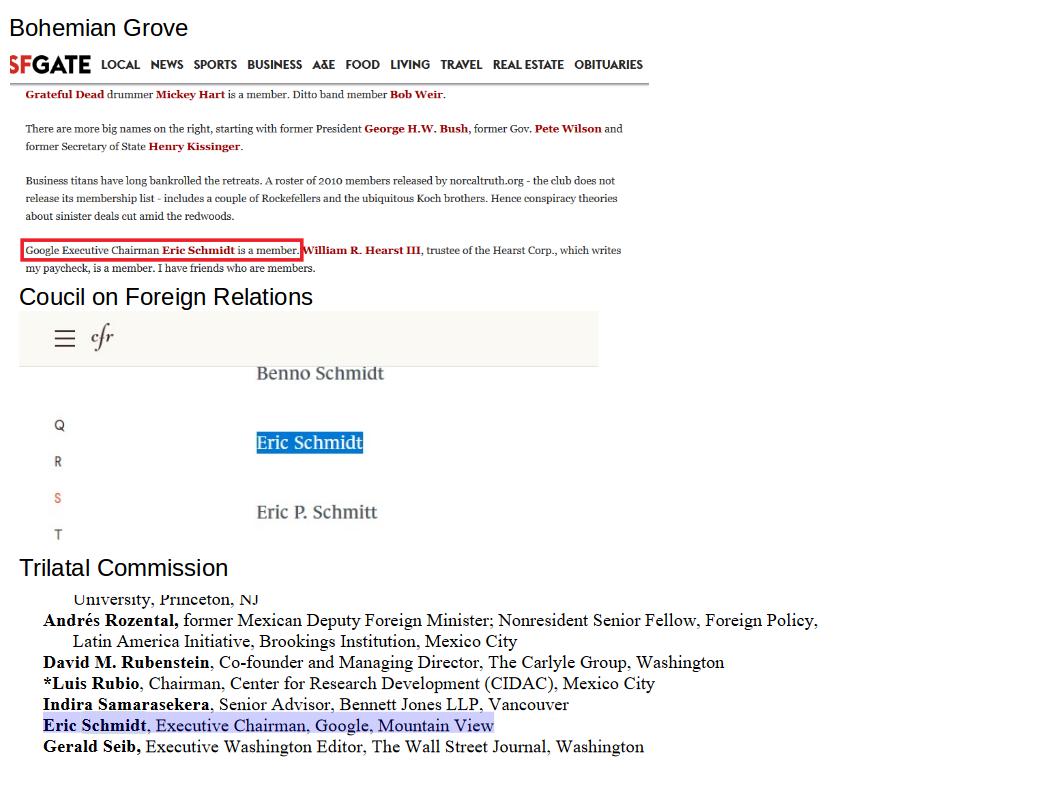Open the LIVING section
Screen dimensions: 1058x794
(x=410, y=65)
